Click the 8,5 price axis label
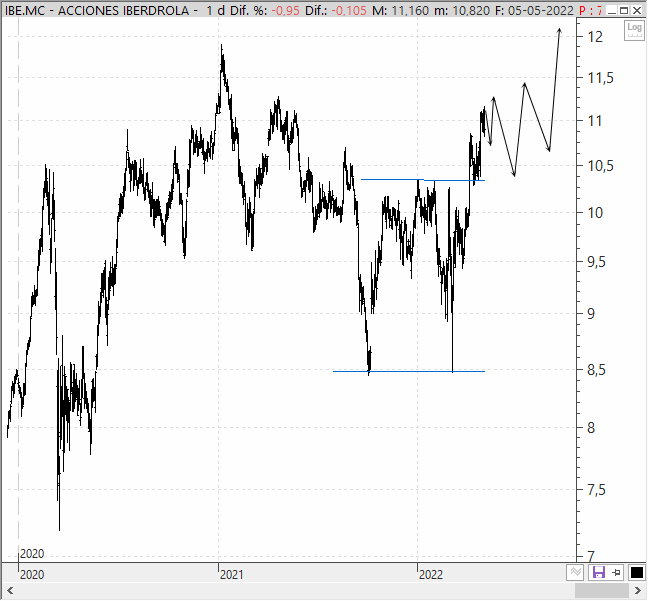The image size is (648, 601). [x=597, y=370]
